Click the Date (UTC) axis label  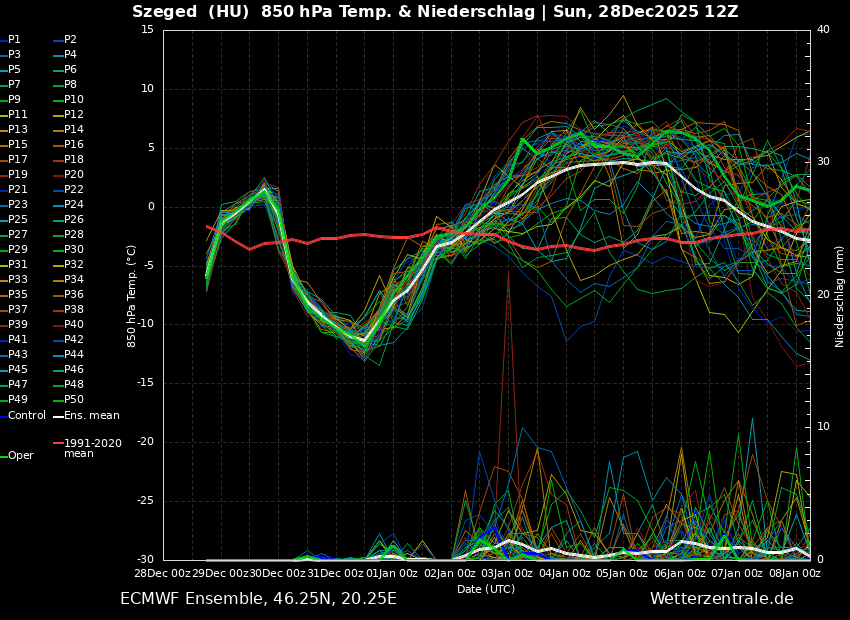(486, 589)
